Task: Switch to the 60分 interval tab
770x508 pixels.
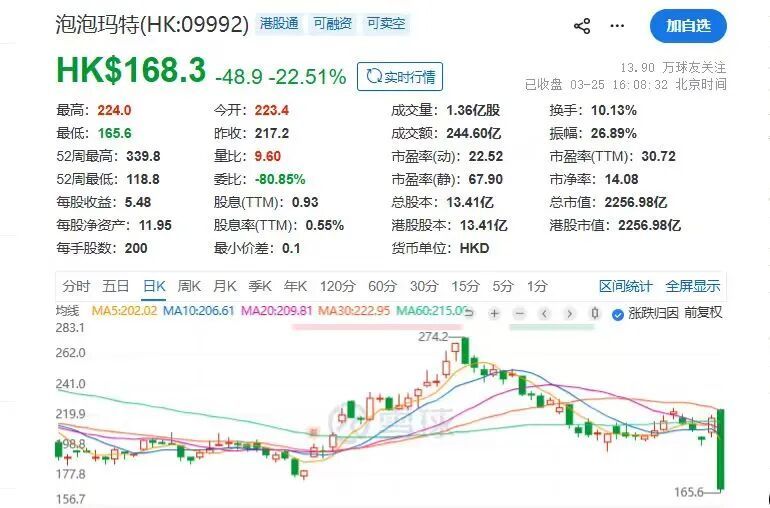Action: pyautogui.click(x=382, y=285)
